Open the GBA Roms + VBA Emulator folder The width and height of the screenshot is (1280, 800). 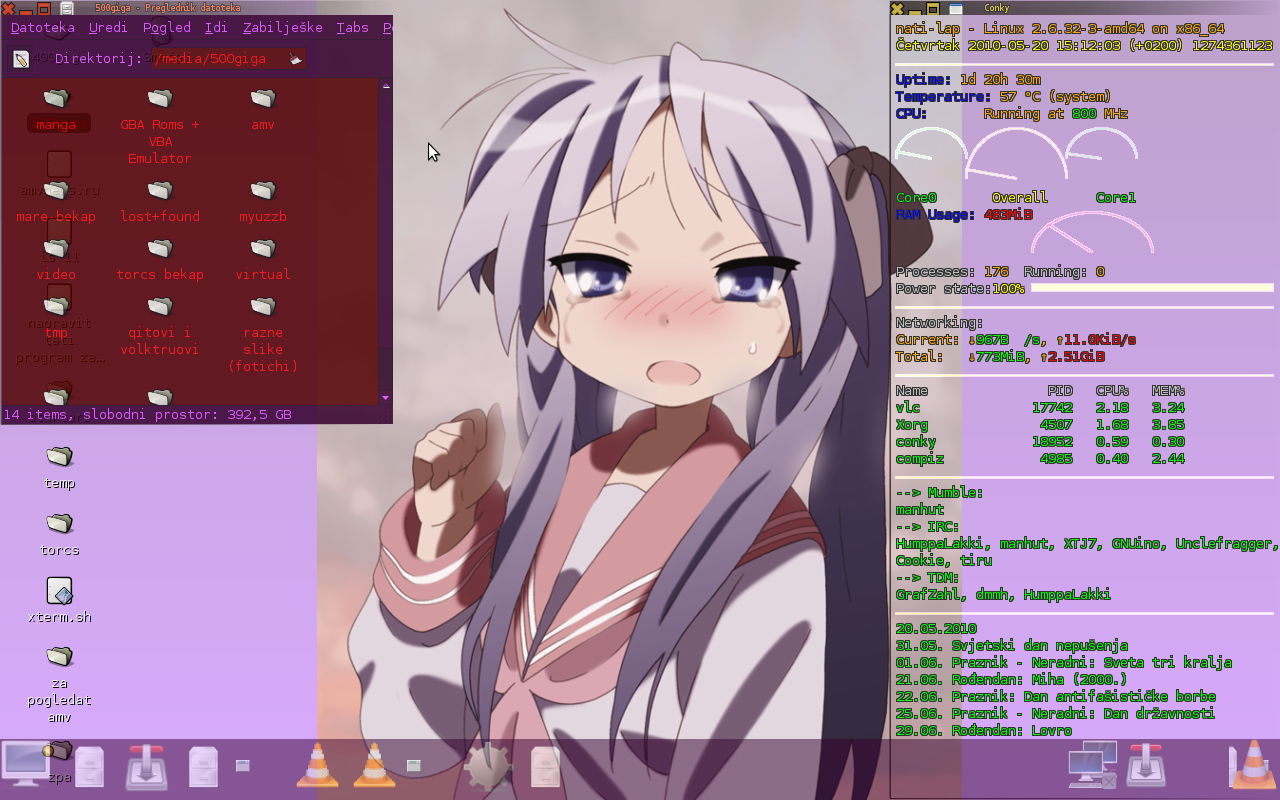tap(160, 100)
